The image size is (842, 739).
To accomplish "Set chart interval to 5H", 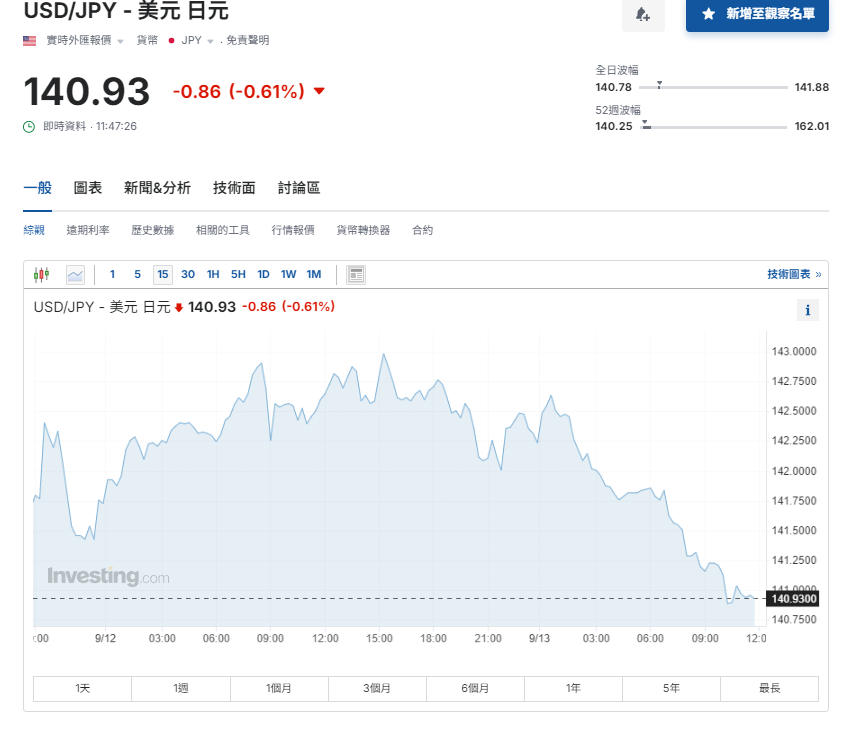I will tap(238, 274).
